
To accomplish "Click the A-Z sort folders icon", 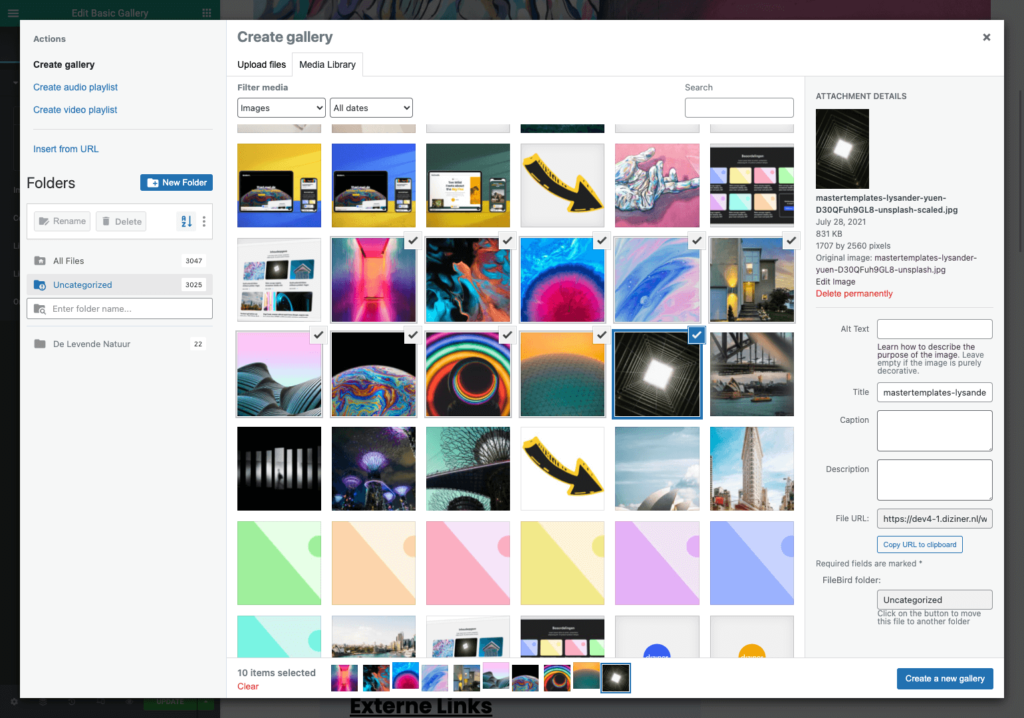I will click(x=186, y=221).
